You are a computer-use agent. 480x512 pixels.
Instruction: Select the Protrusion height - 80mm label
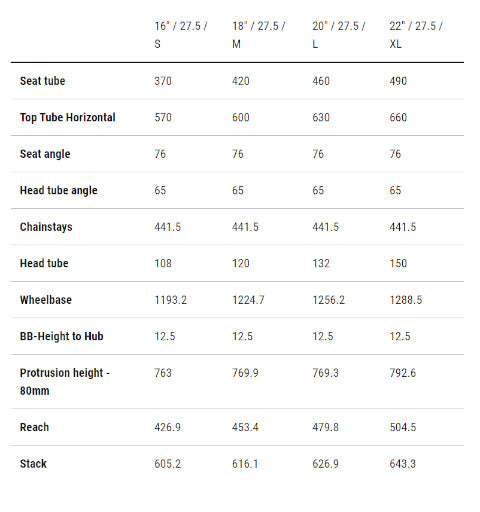pyautogui.click(x=65, y=382)
